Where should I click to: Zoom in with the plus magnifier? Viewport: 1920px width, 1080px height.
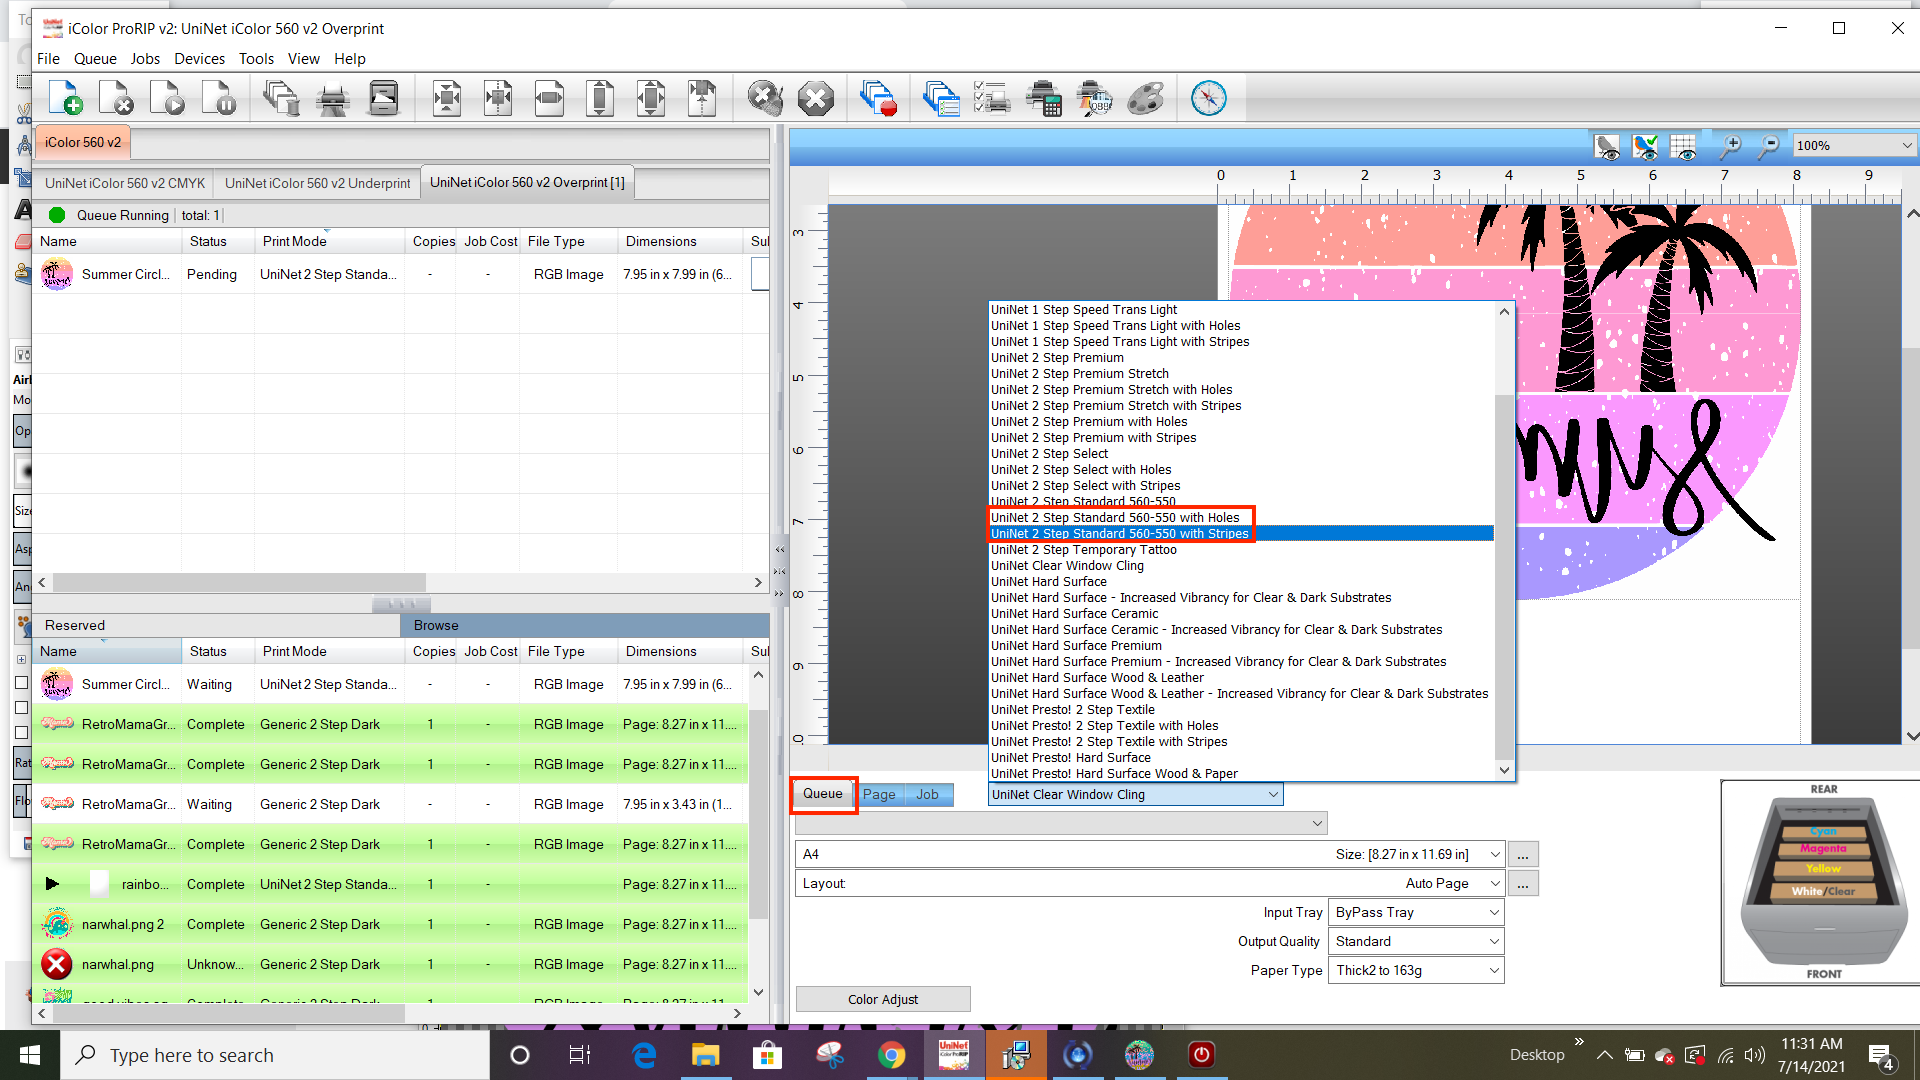[1729, 147]
